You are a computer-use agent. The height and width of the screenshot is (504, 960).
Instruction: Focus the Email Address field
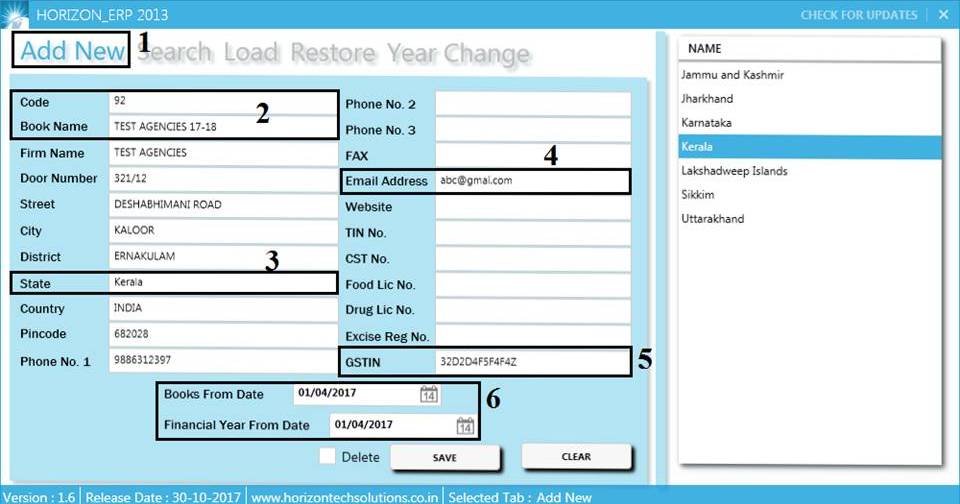[x=533, y=181]
